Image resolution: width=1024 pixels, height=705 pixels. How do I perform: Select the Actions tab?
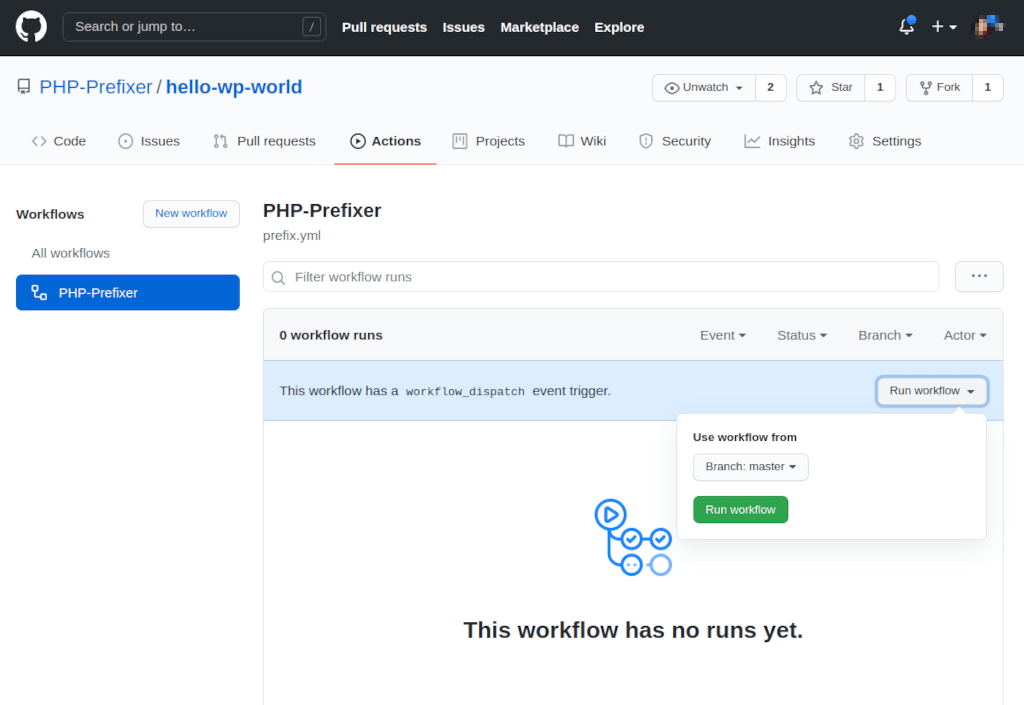tap(385, 141)
